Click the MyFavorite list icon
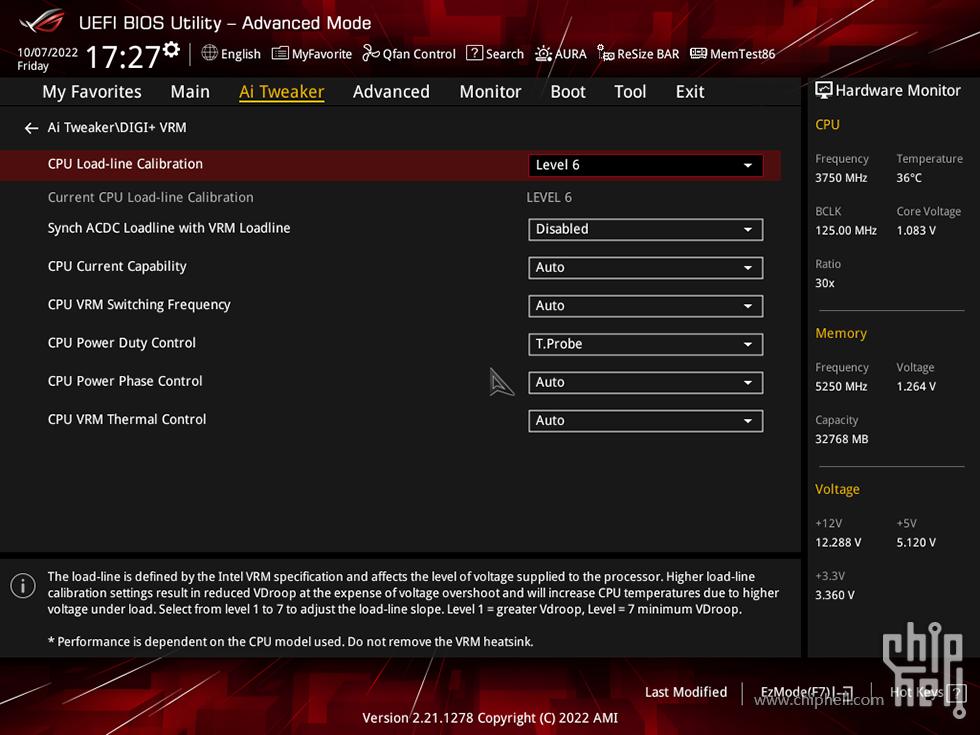Screen dimensions: 980x735 [x=280, y=53]
